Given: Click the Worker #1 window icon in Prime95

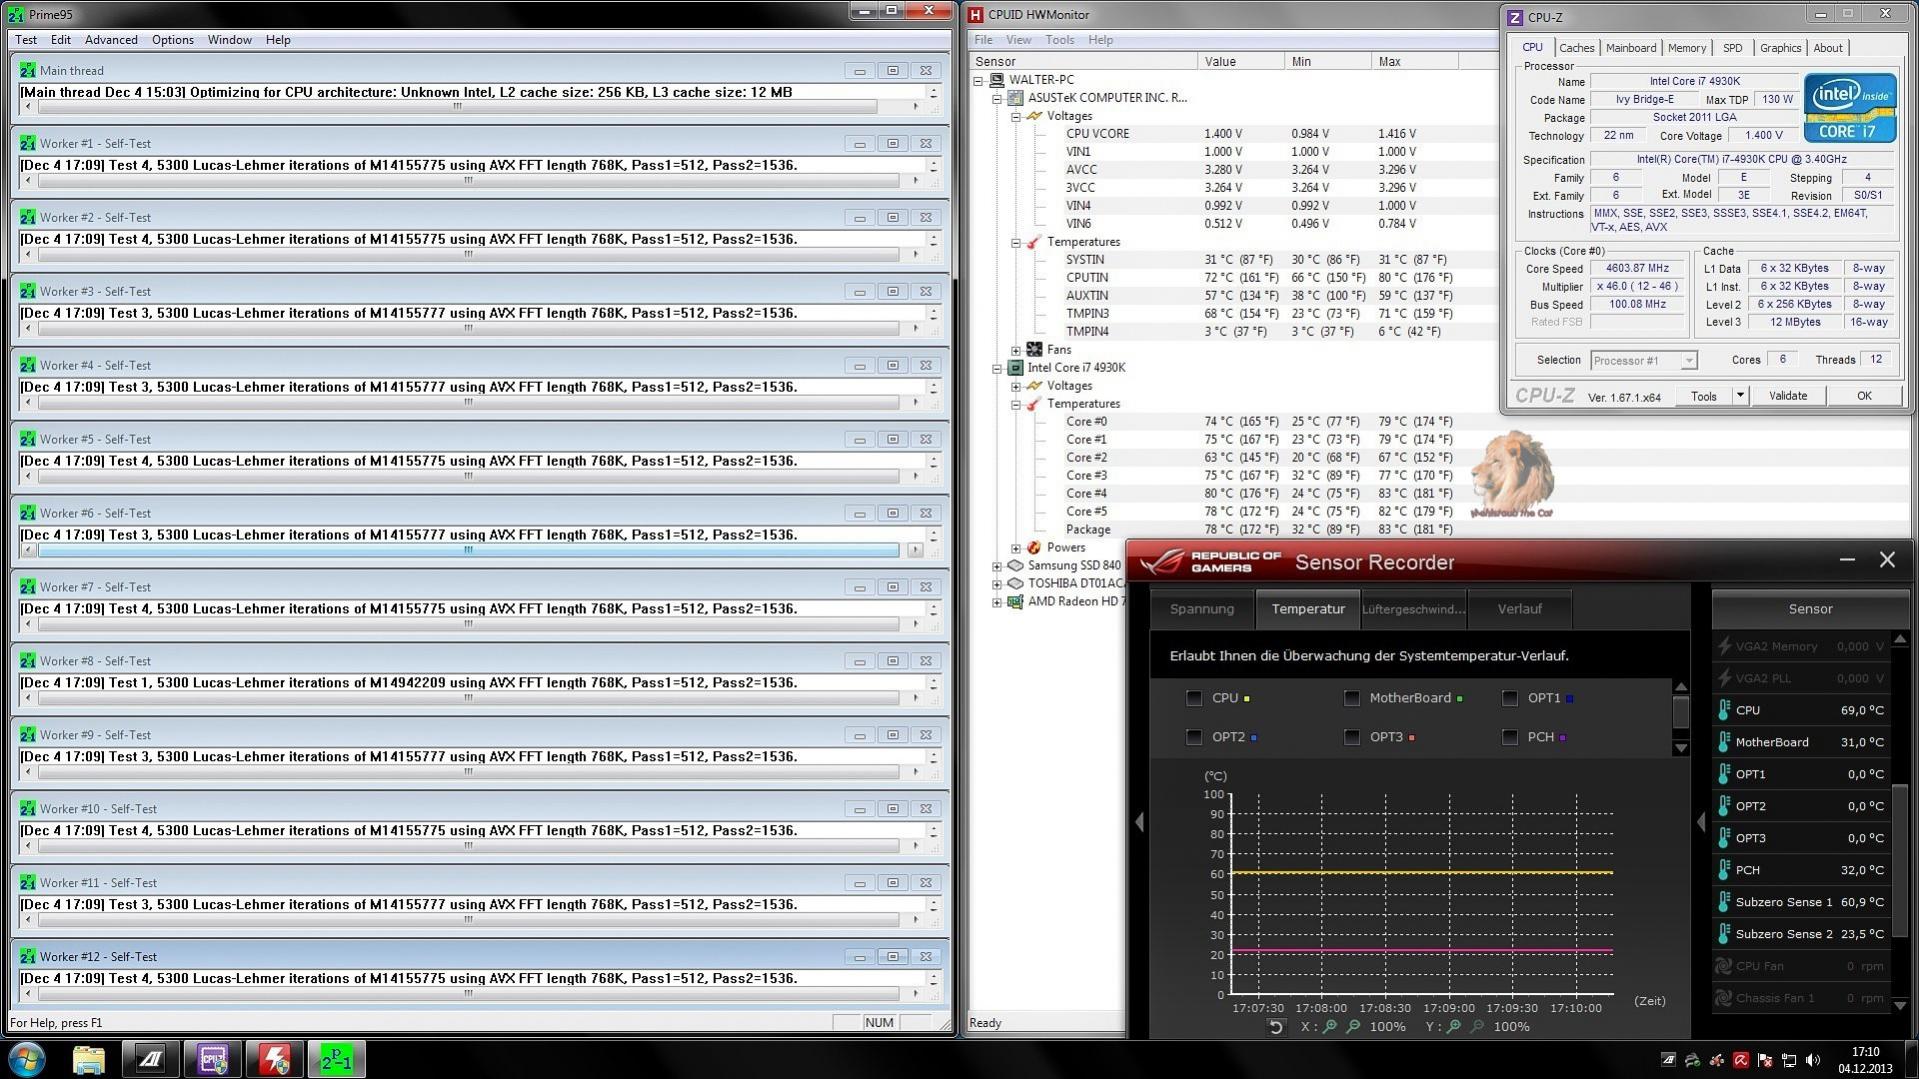Looking at the screenshot, I should 28,143.
